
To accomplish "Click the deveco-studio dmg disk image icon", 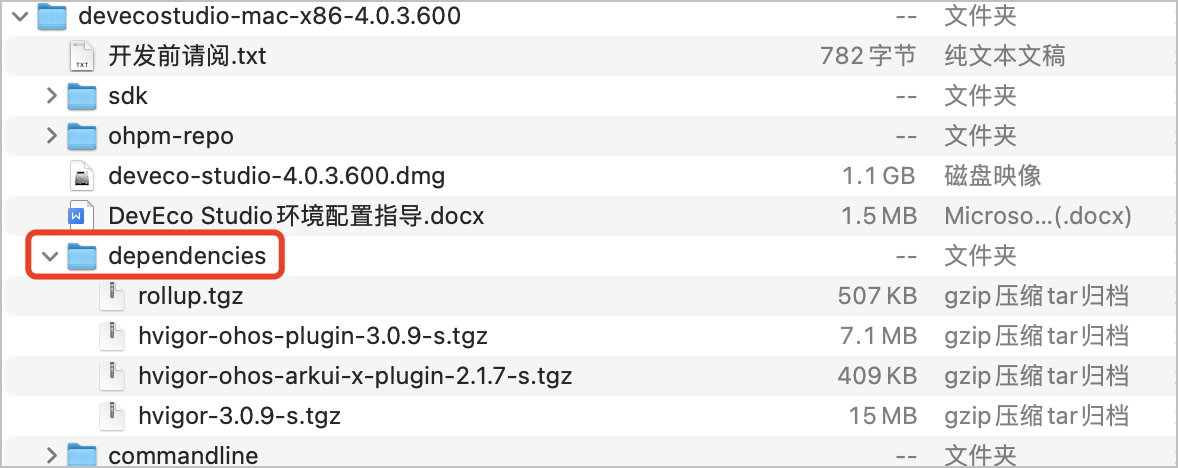I will pyautogui.click(x=82, y=176).
